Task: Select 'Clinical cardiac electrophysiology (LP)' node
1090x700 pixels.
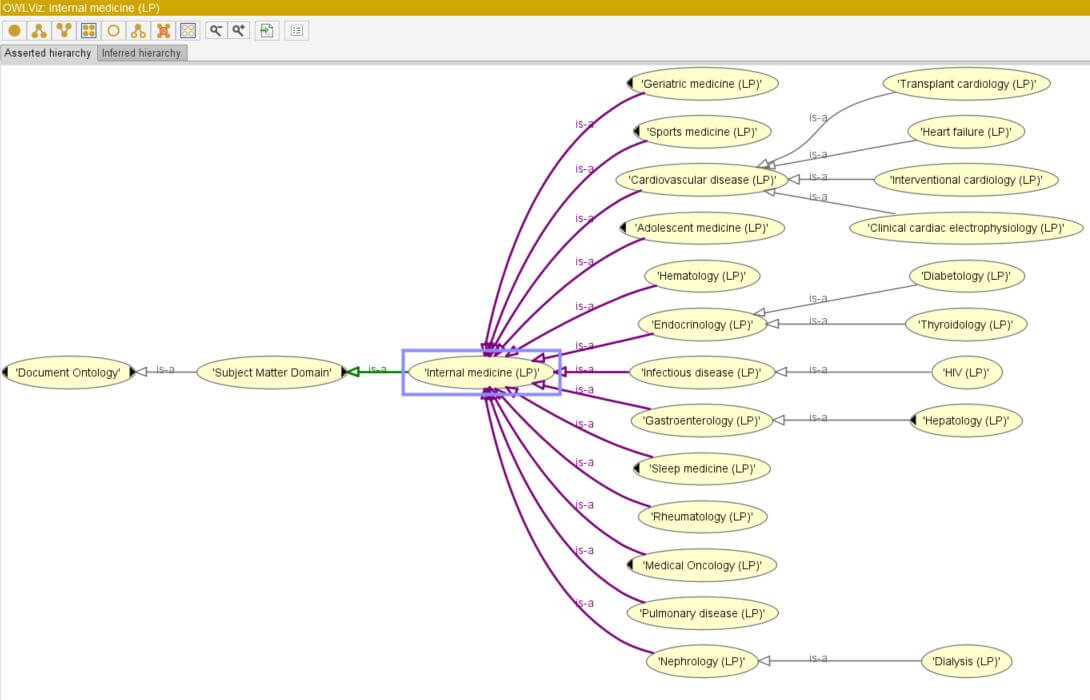Action: pyautogui.click(x=966, y=227)
